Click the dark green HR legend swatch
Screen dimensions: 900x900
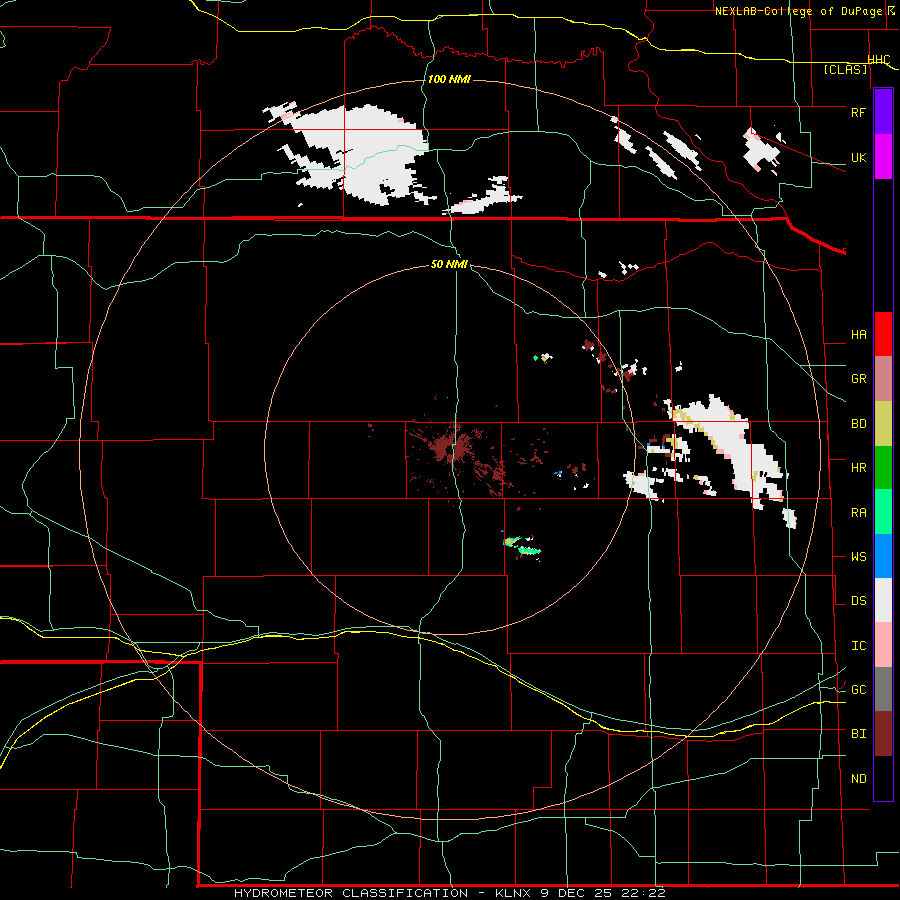click(883, 468)
